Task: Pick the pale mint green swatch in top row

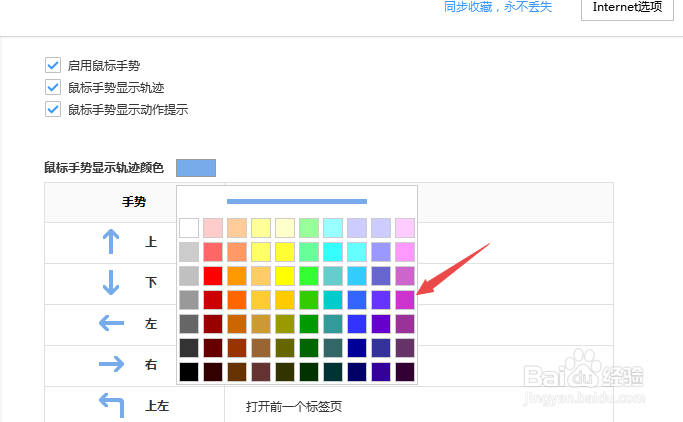Action: click(309, 228)
